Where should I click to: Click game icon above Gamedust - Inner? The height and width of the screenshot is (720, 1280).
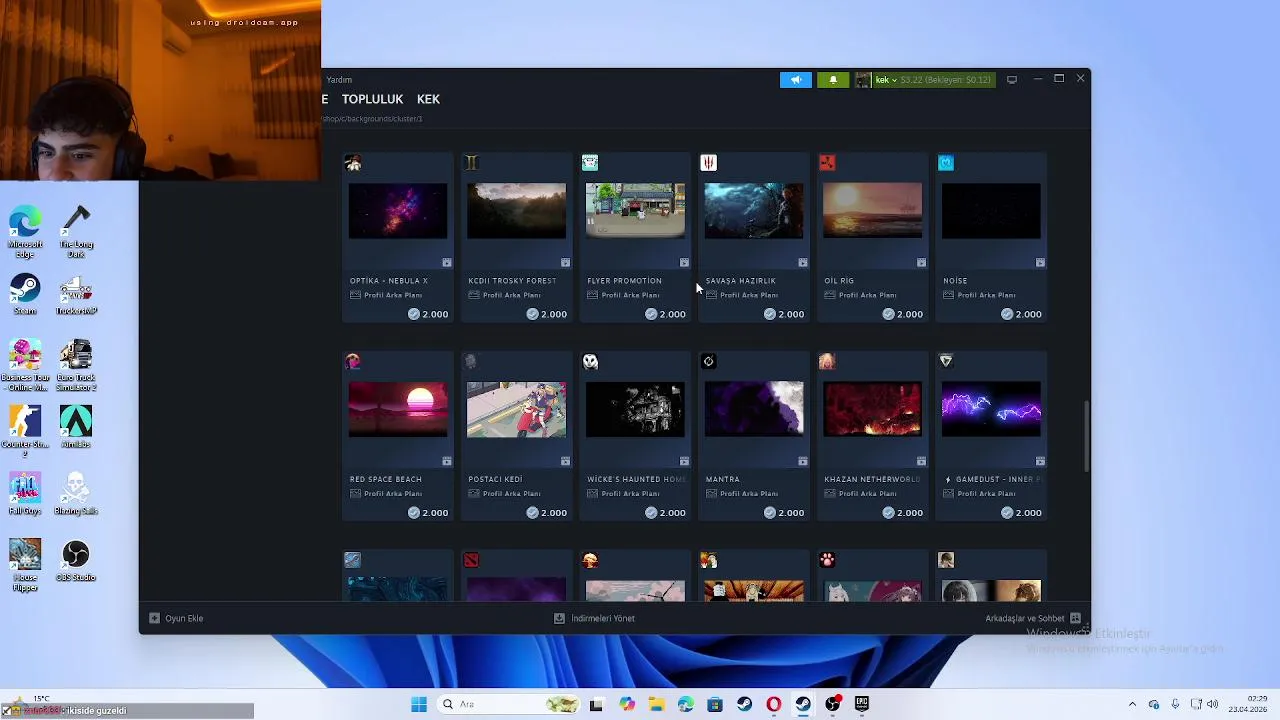point(946,361)
